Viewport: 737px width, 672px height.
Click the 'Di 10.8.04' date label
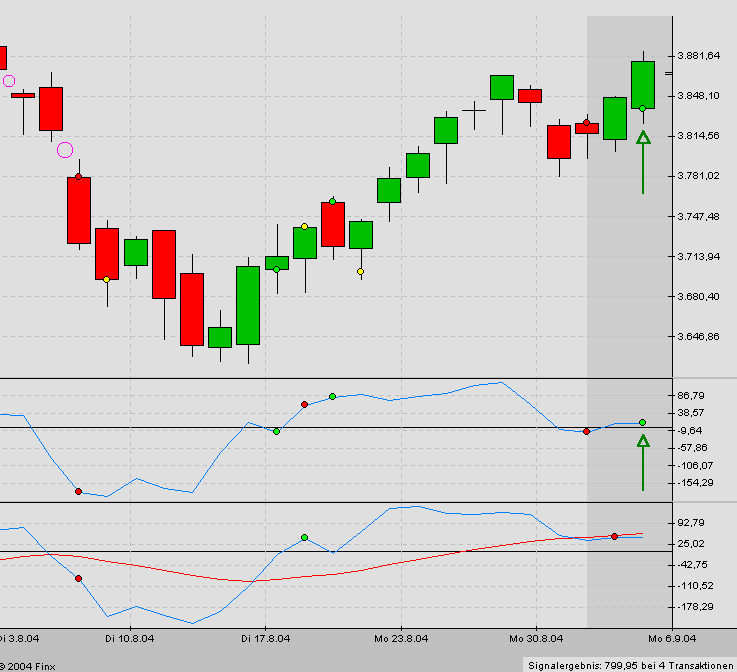point(129,637)
